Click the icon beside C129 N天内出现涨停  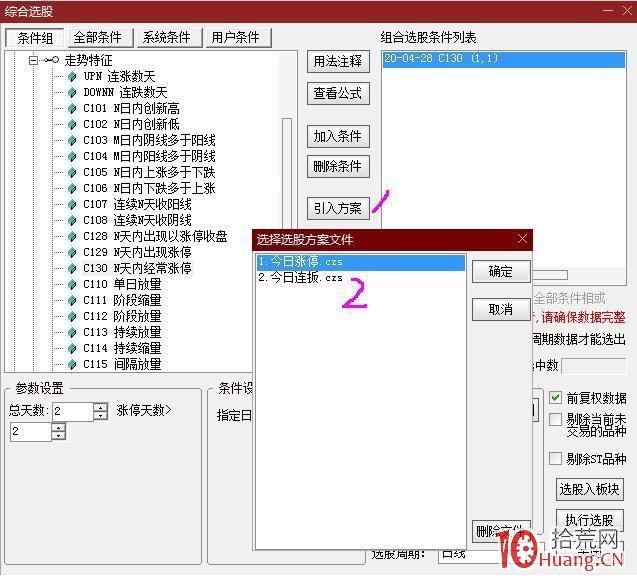[72, 252]
